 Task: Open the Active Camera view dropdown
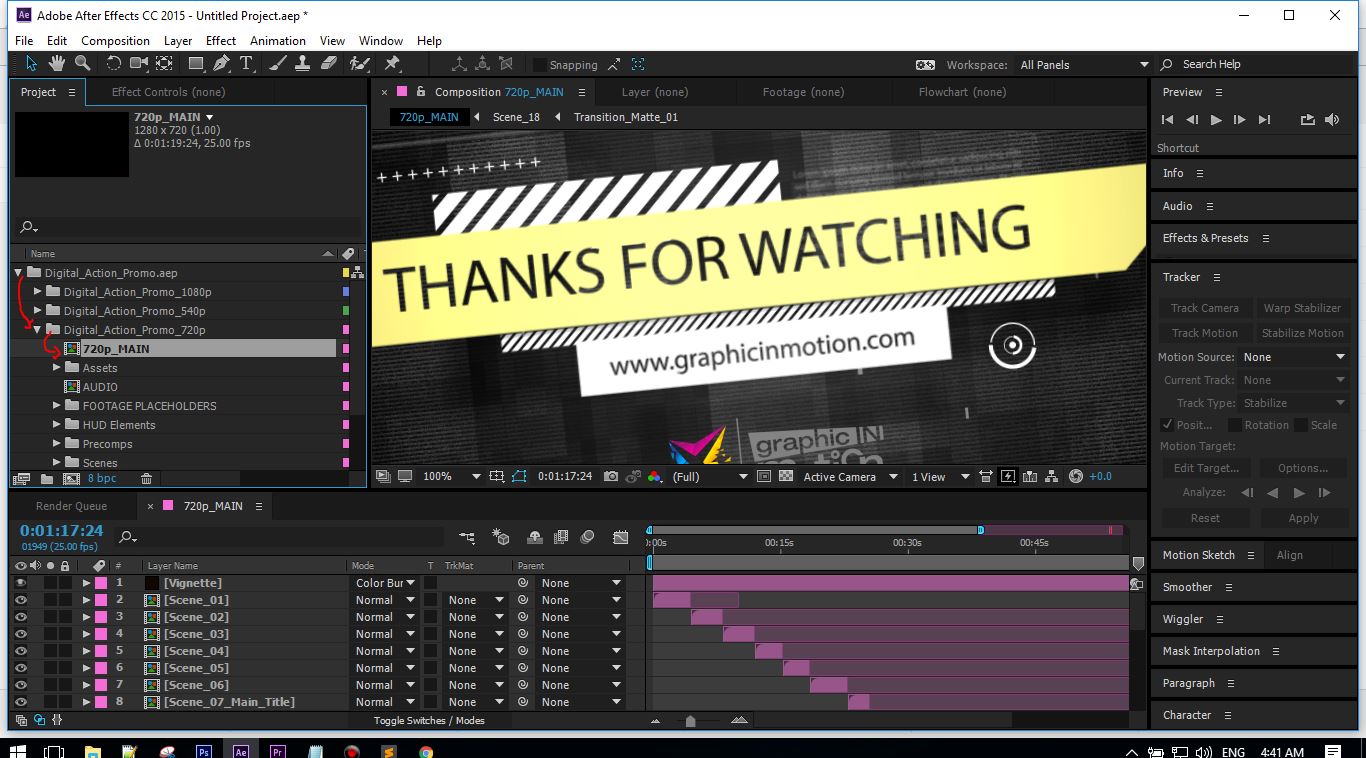(850, 477)
